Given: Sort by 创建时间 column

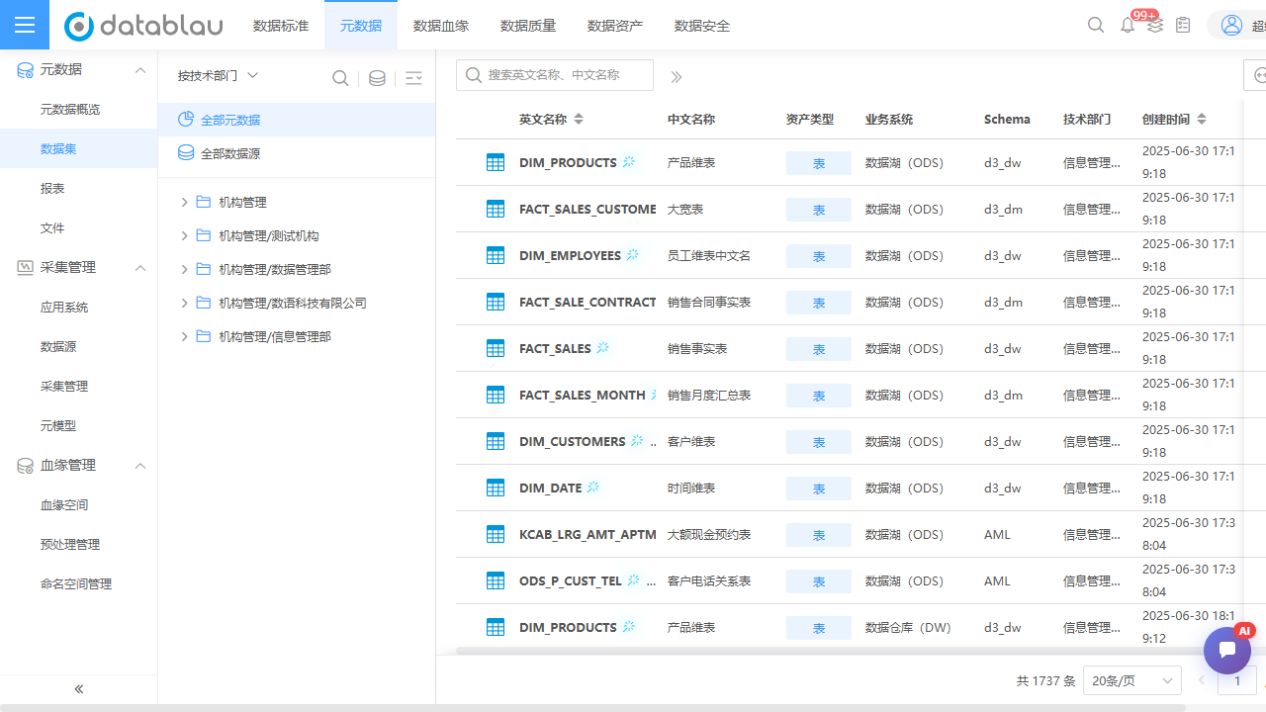Looking at the screenshot, I should pos(1201,119).
